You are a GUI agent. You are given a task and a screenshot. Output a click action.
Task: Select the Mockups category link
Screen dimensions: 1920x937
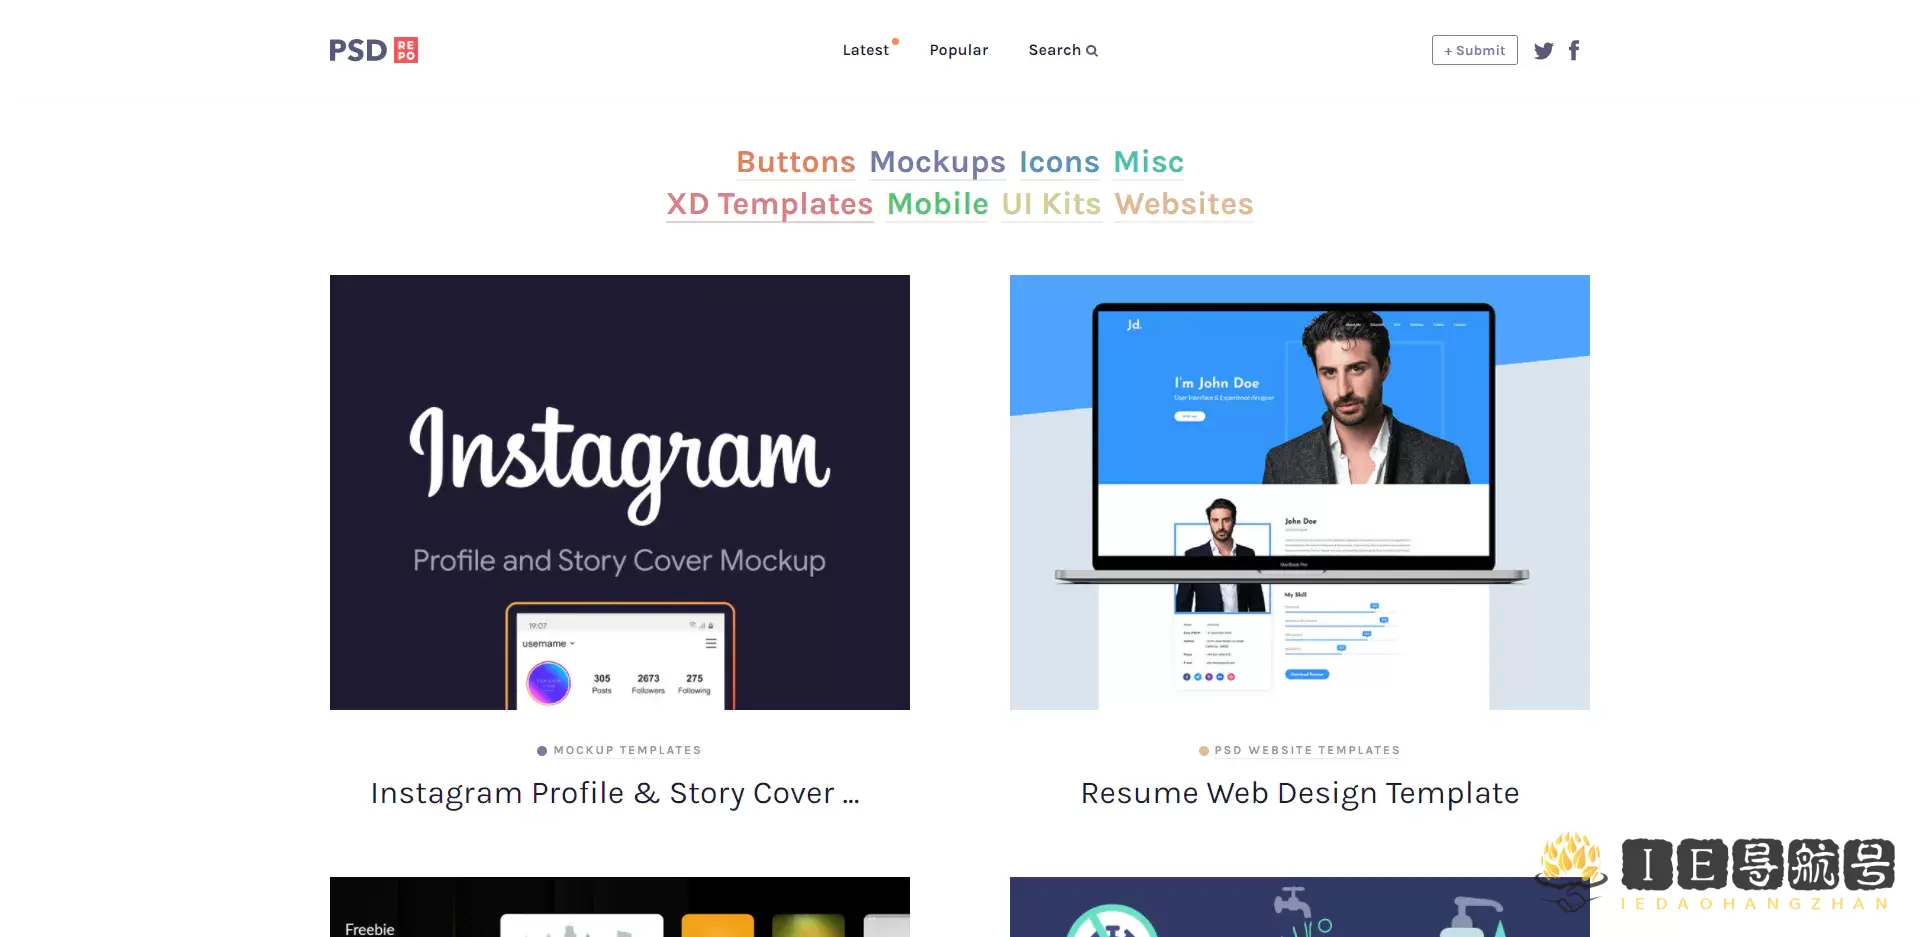[937, 162]
